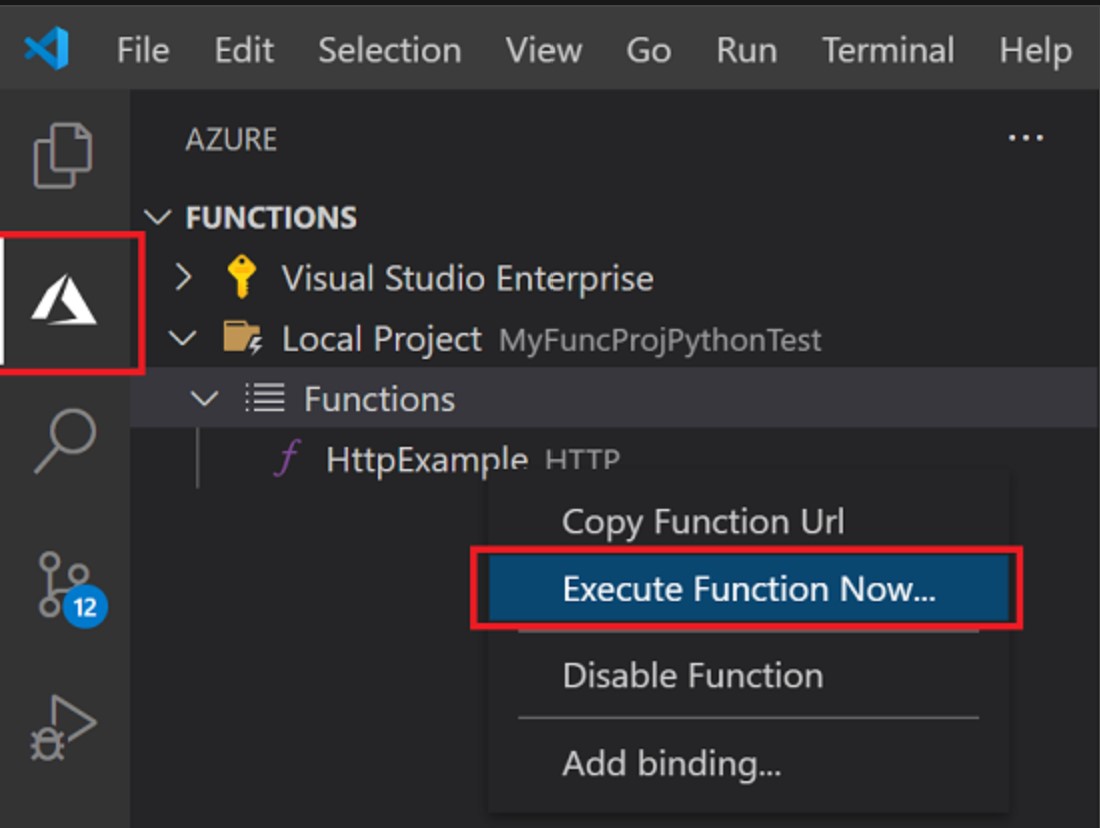
Task: Open Source Control with 12 badge
Action: click(x=72, y=589)
